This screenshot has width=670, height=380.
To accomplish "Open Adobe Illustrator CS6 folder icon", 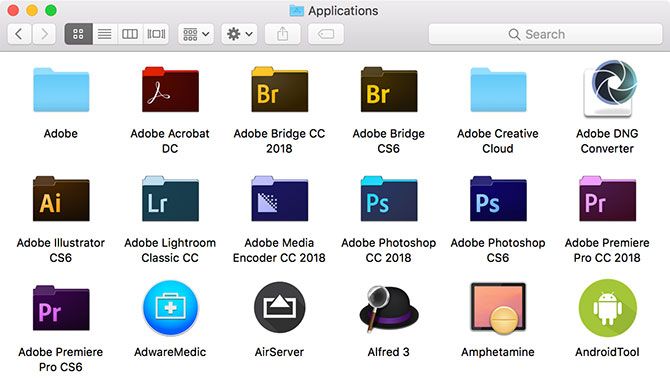I will click(x=61, y=199).
